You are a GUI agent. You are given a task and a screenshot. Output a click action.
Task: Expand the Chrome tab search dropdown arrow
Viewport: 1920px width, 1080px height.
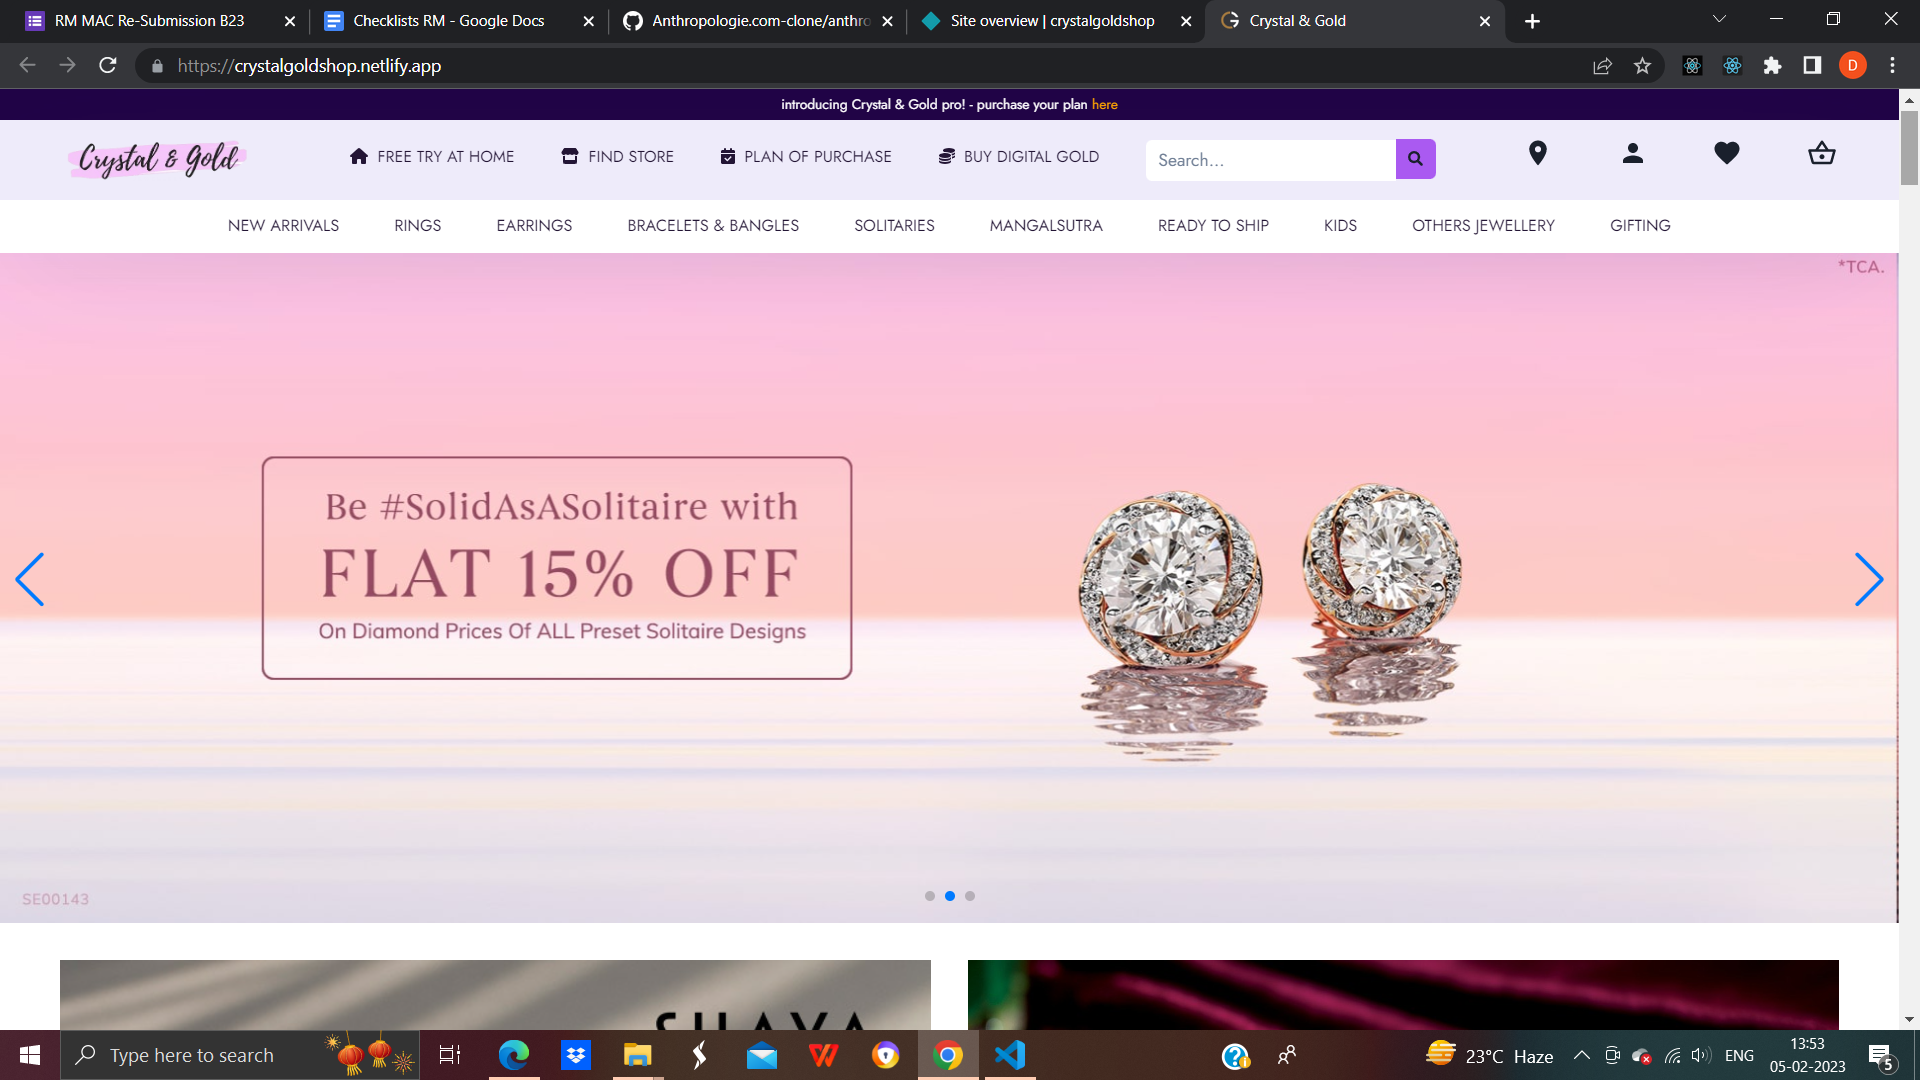point(1719,20)
